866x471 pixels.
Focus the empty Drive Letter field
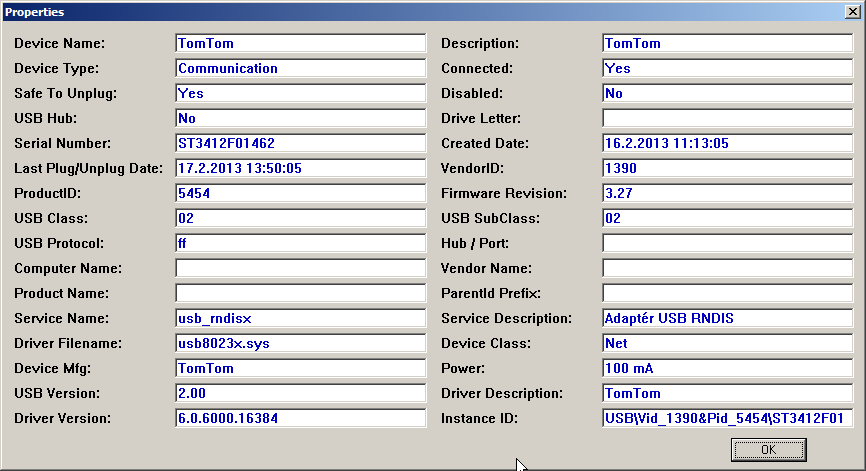tap(728, 119)
